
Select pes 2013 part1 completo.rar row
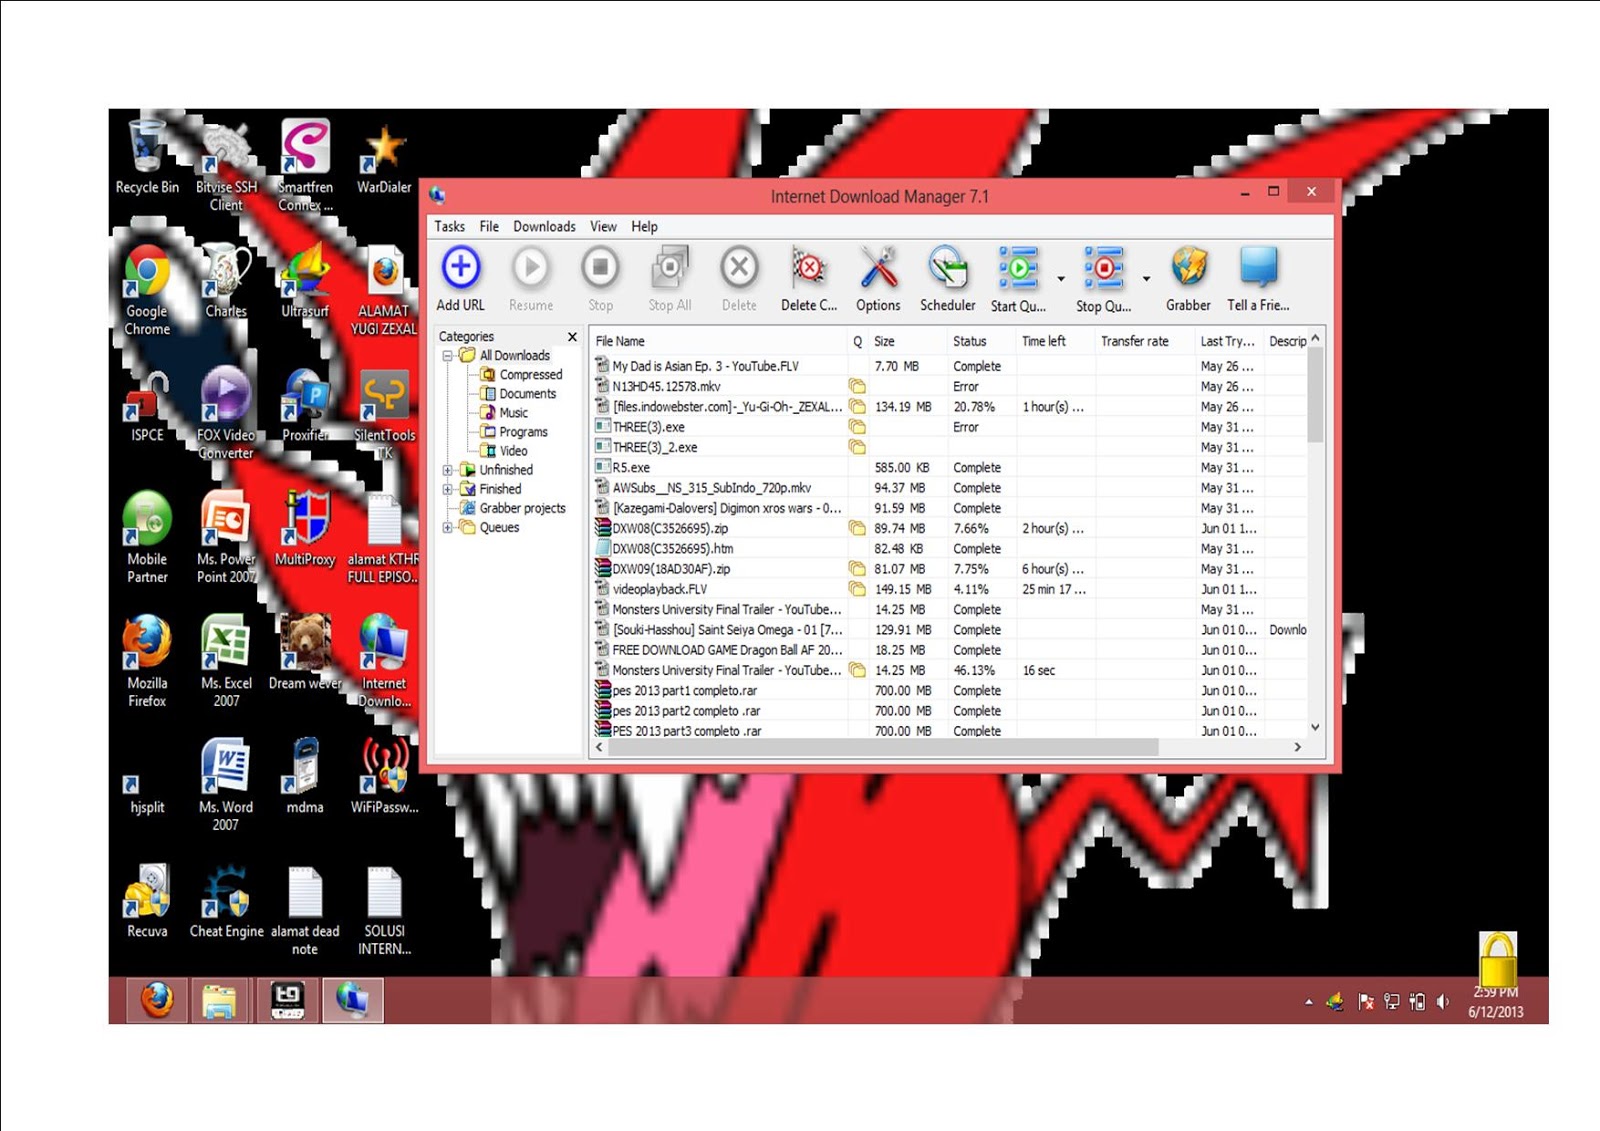tap(950, 690)
